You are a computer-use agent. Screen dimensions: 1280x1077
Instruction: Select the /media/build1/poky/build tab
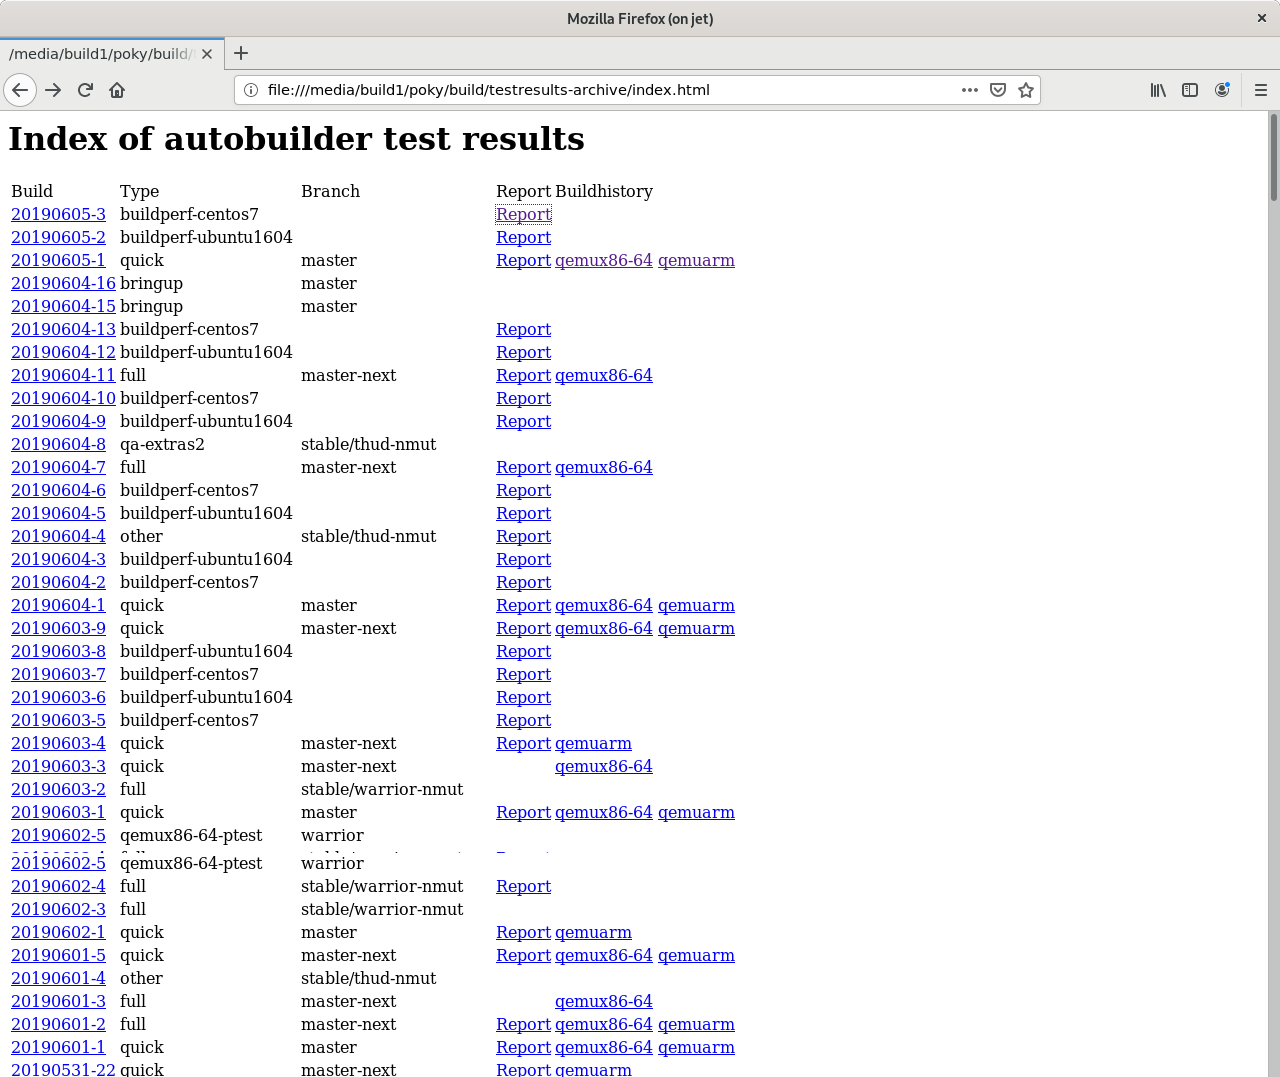point(100,54)
